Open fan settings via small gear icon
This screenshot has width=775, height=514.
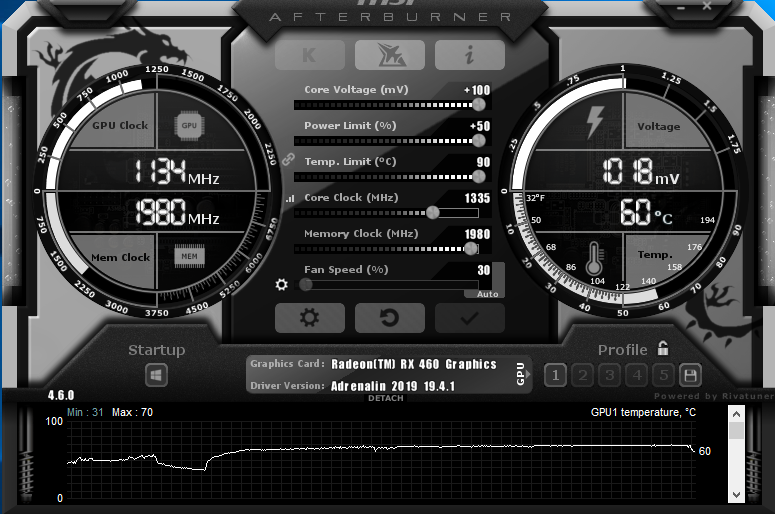pos(281,284)
